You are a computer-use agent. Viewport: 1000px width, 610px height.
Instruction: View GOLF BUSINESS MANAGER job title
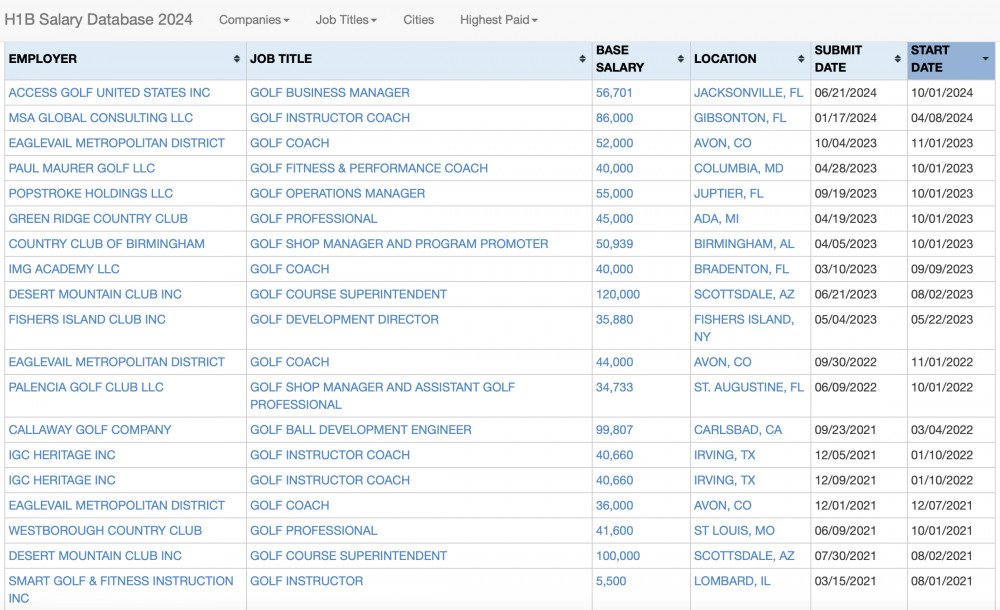point(330,93)
